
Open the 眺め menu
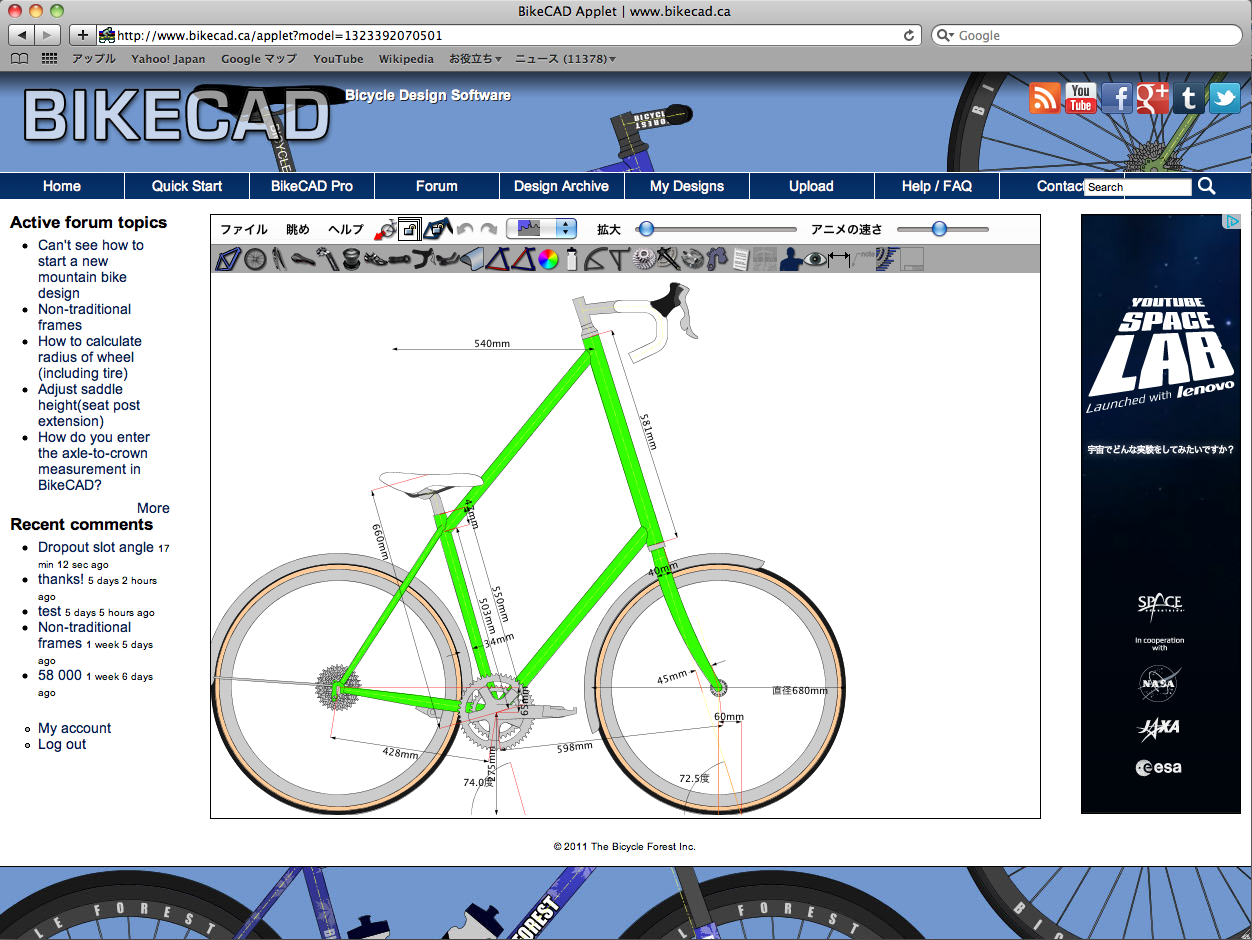click(x=298, y=229)
